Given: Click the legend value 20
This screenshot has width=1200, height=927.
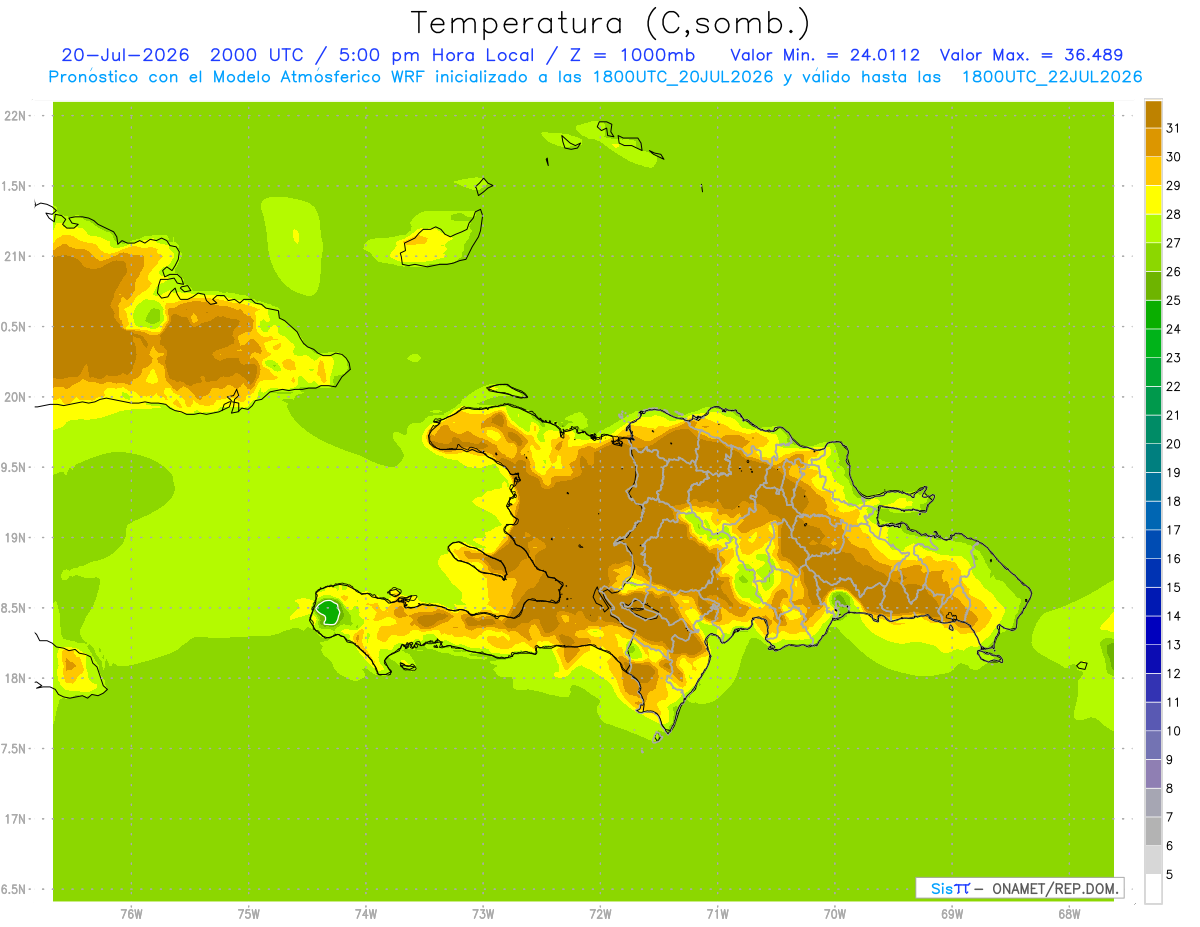Looking at the screenshot, I should tap(1174, 444).
